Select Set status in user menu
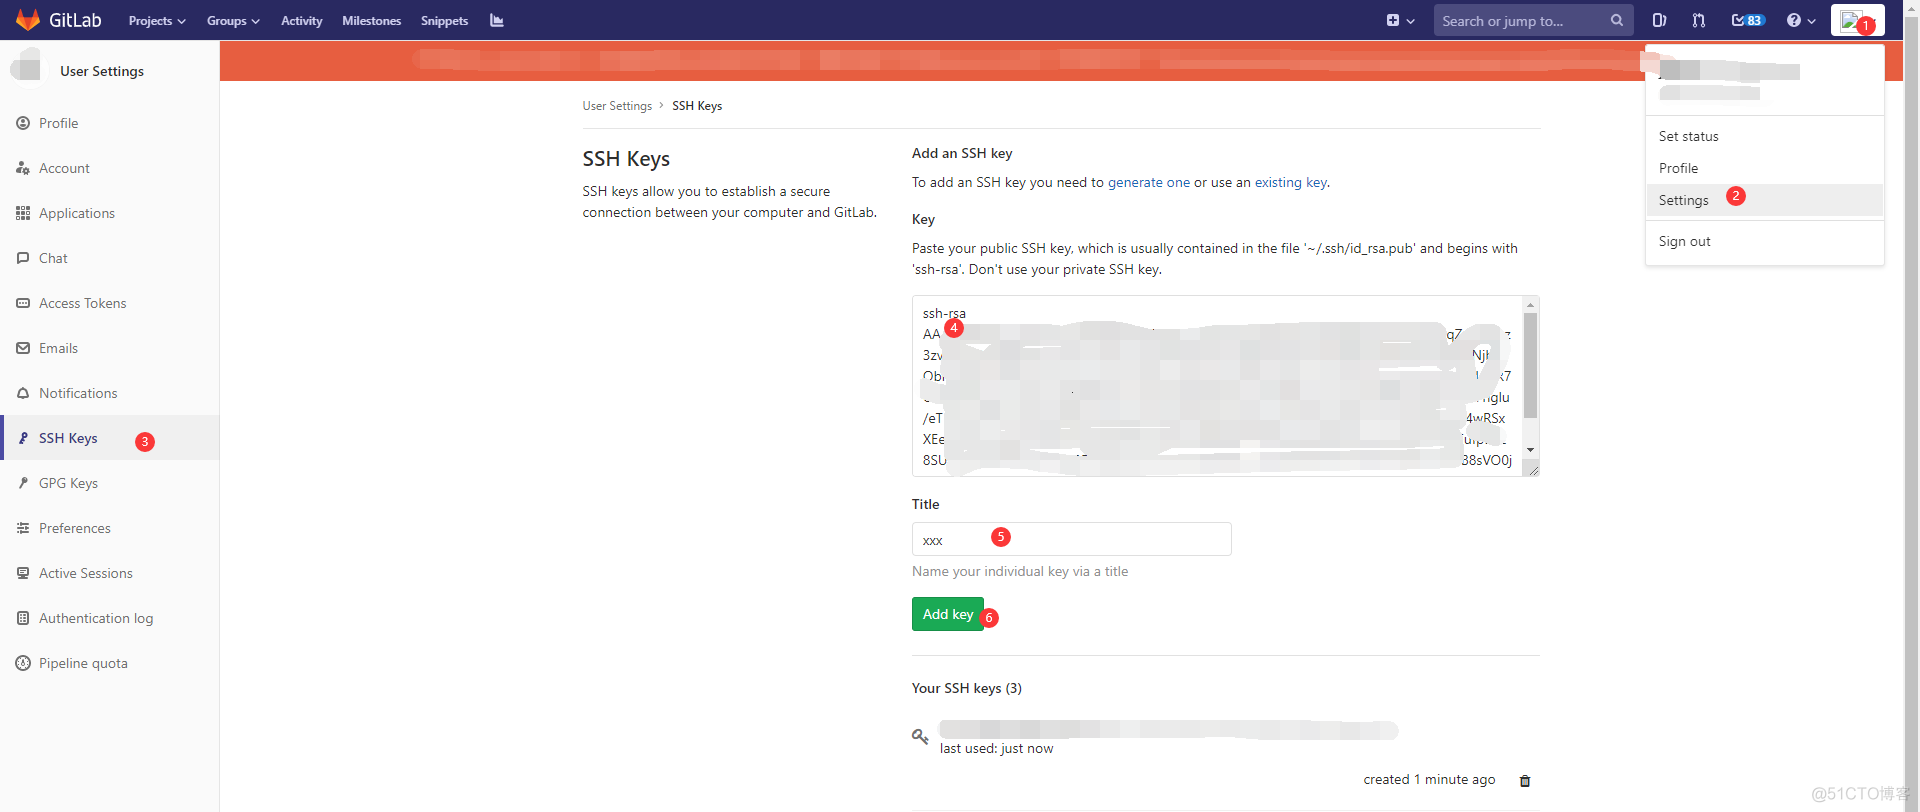This screenshot has width=1920, height=812. point(1688,136)
